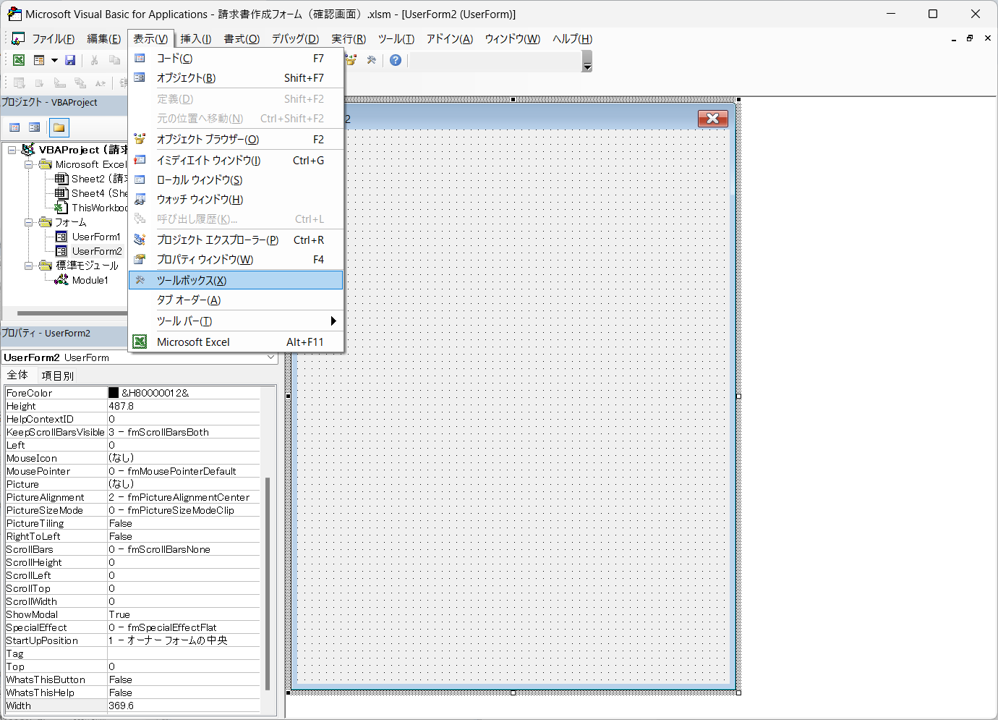This screenshot has height=720, width=998.
Task: Switch to the 項目別 properties tab
Action: [57, 376]
